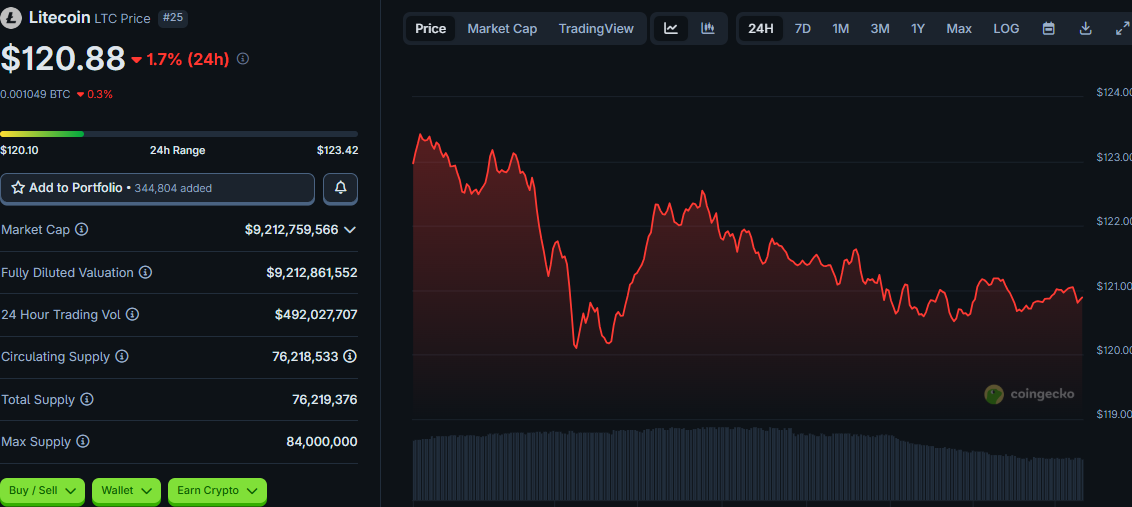The image size is (1132, 507).
Task: Click the star icon in Add to Portfolio
Action: [18, 188]
